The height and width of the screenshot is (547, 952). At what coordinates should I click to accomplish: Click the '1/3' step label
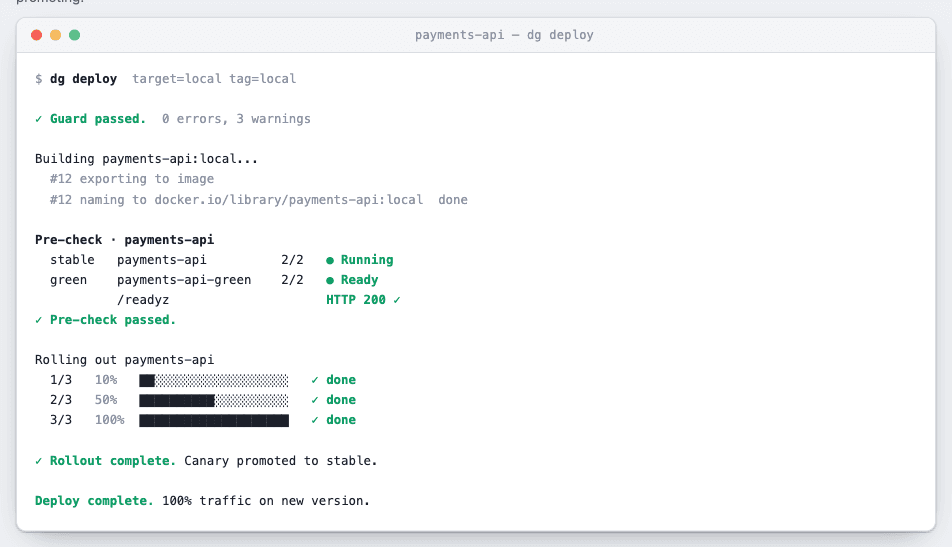click(61, 380)
